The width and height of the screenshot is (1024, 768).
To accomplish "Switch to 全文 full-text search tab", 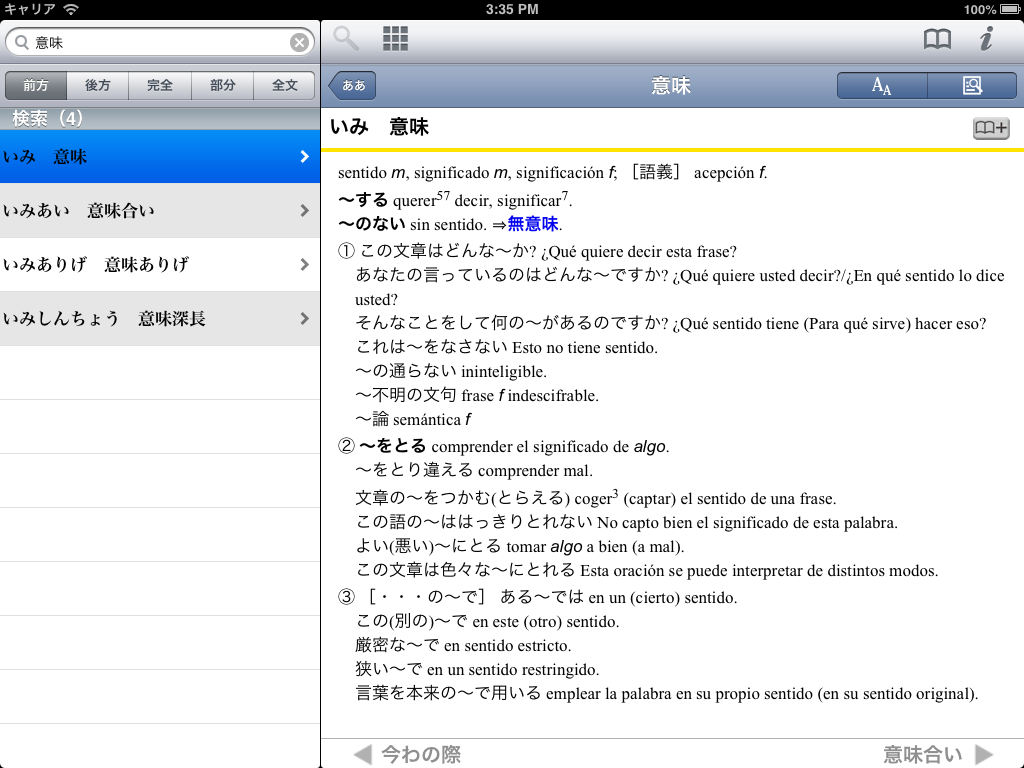I will tap(285, 86).
